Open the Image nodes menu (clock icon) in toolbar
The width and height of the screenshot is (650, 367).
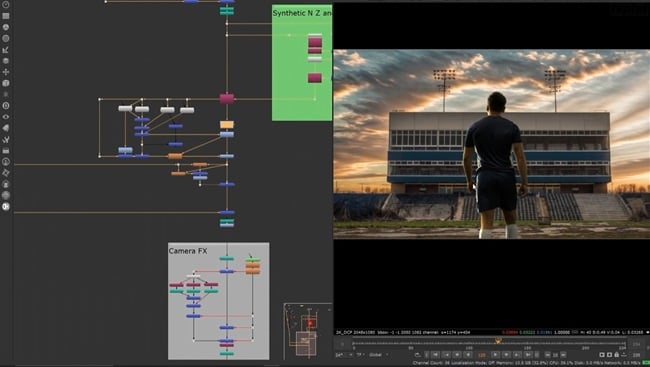click(x=6, y=5)
